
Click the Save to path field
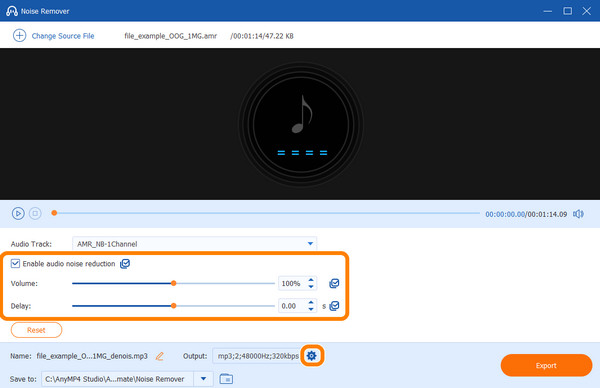(117, 379)
